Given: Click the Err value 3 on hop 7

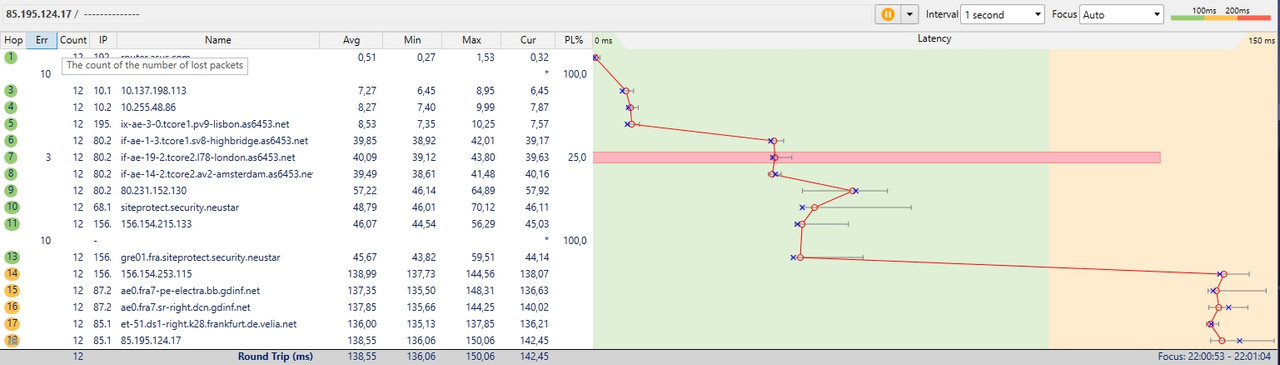Looking at the screenshot, I should tap(48, 157).
